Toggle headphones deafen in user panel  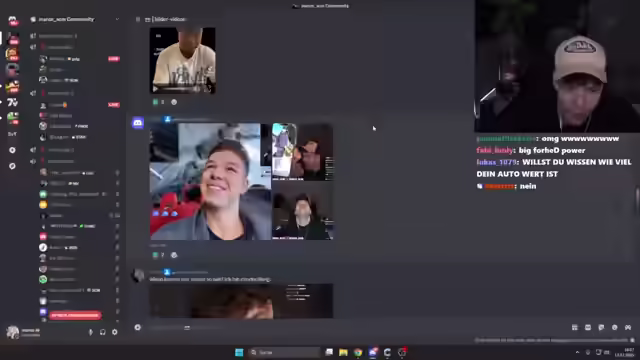(x=102, y=332)
